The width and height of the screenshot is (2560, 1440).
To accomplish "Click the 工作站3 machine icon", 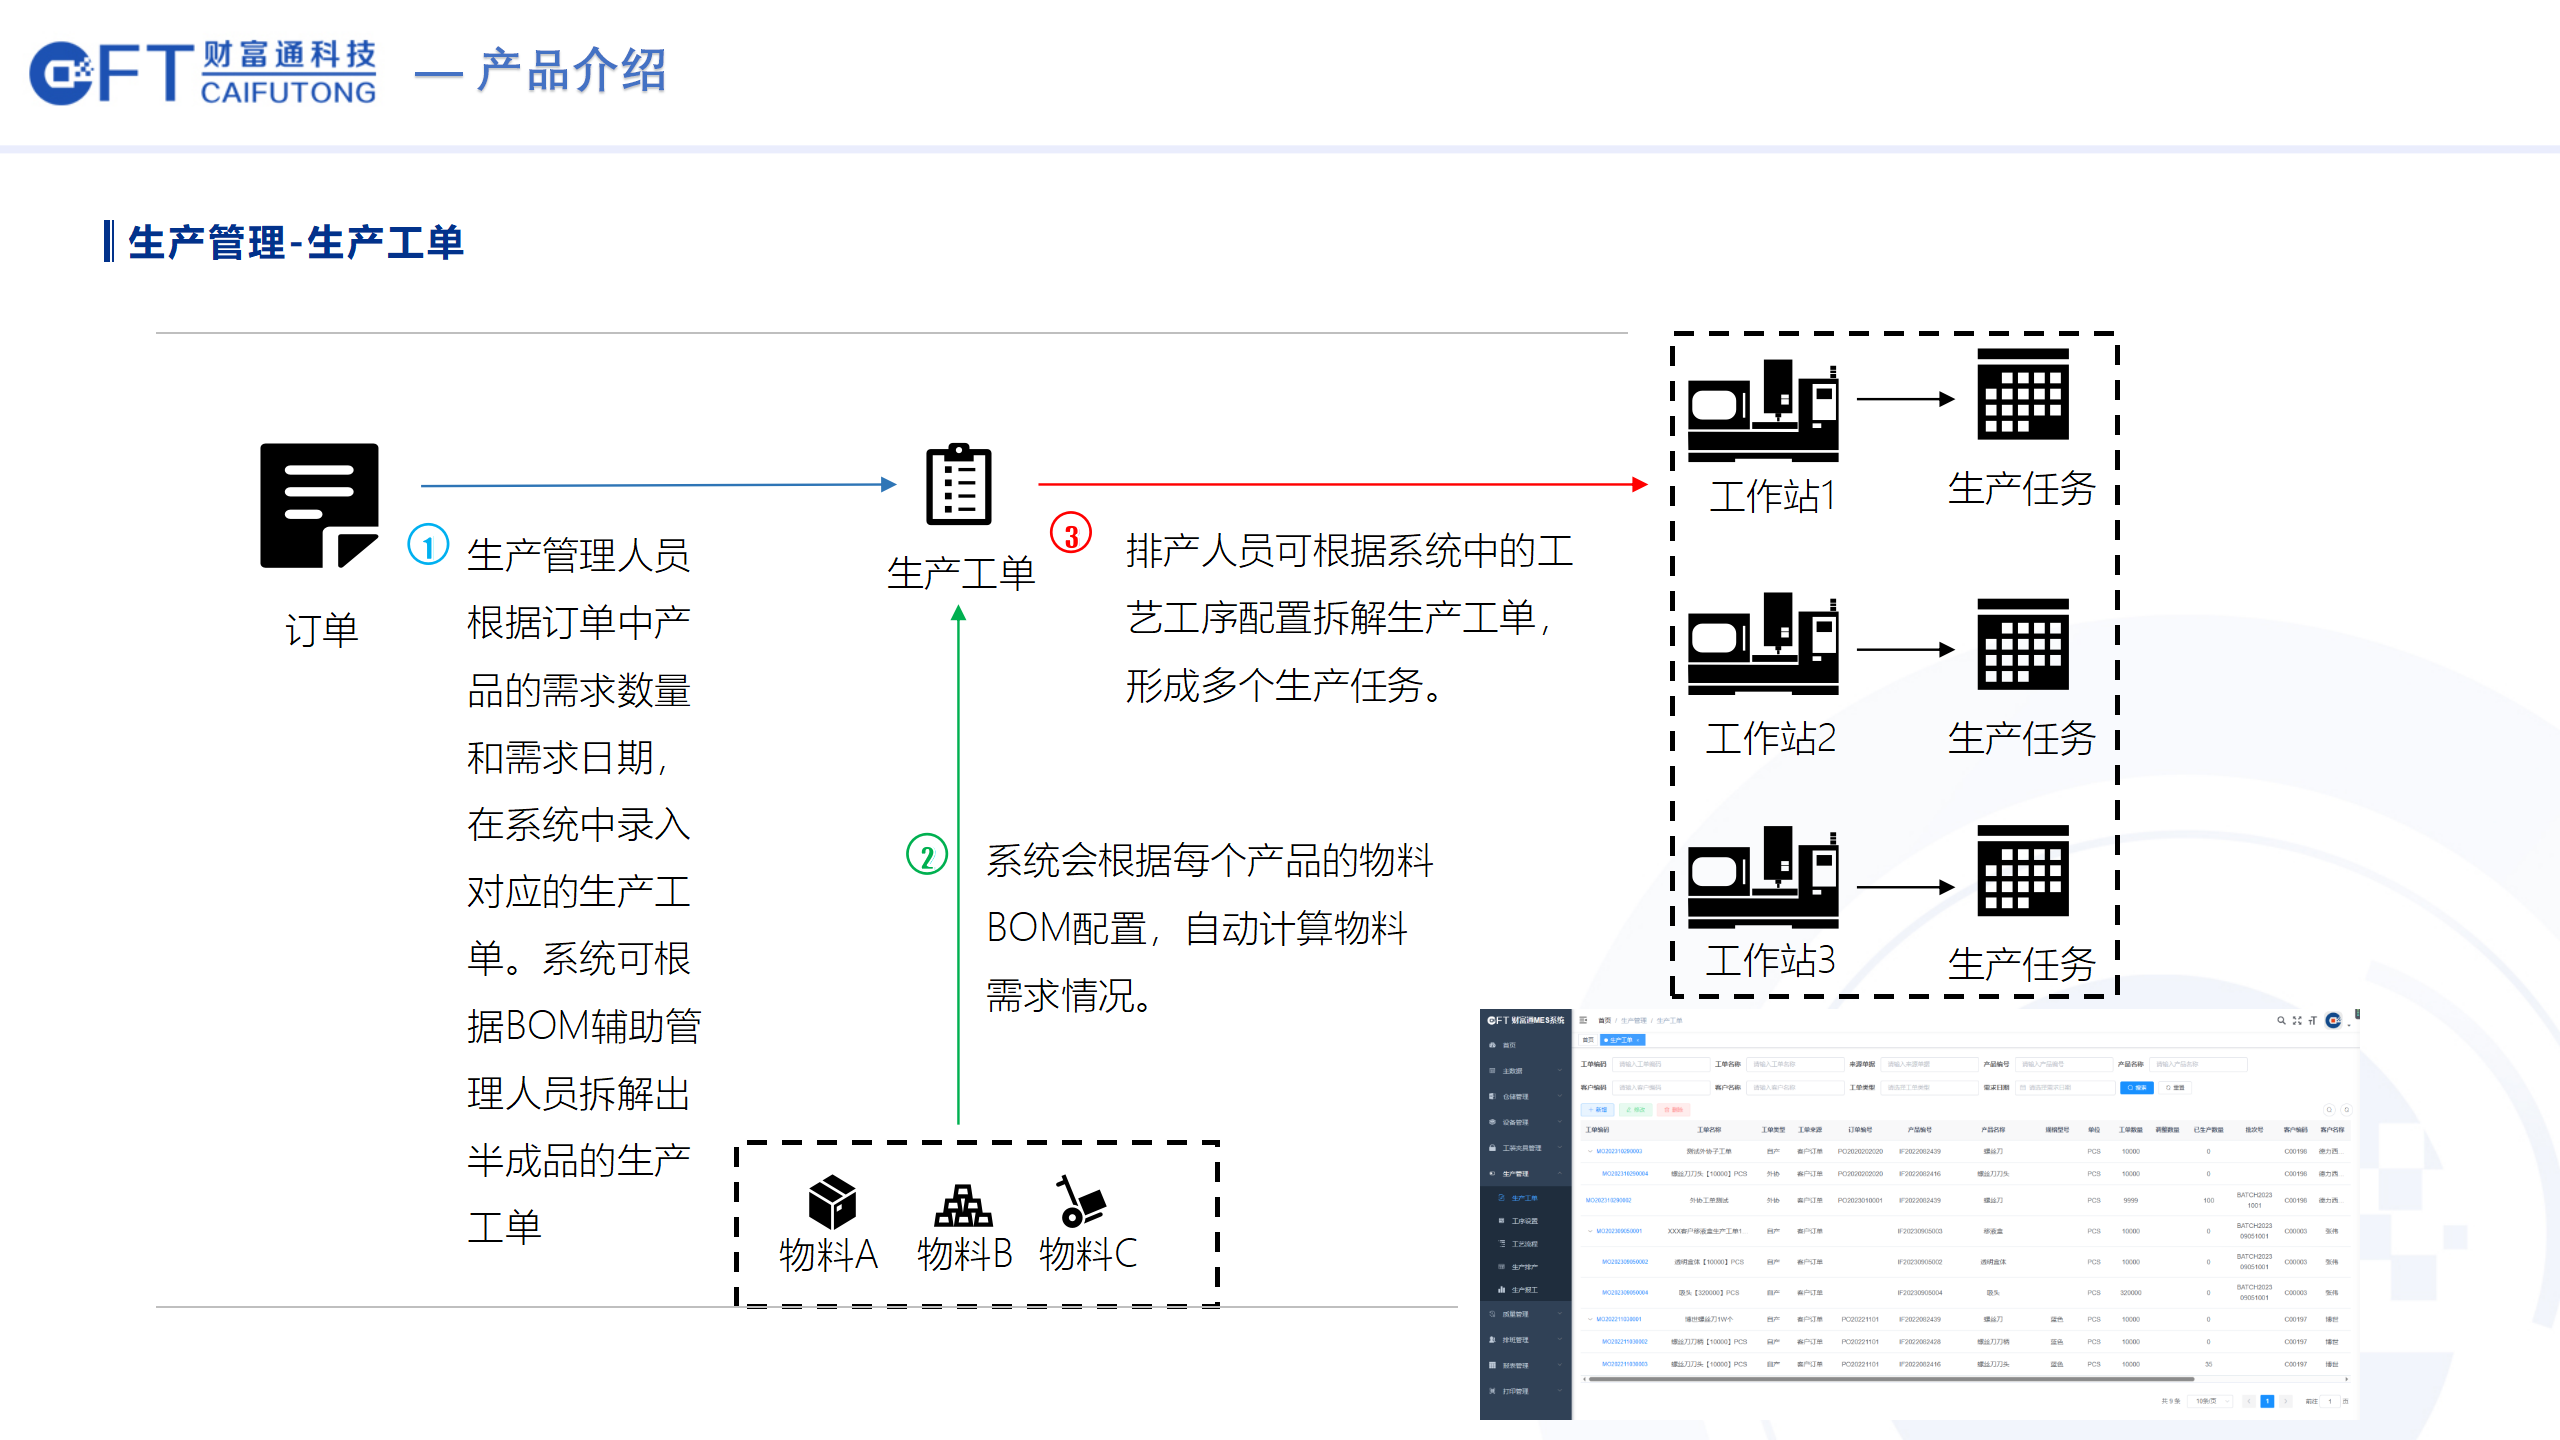I will [1763, 877].
